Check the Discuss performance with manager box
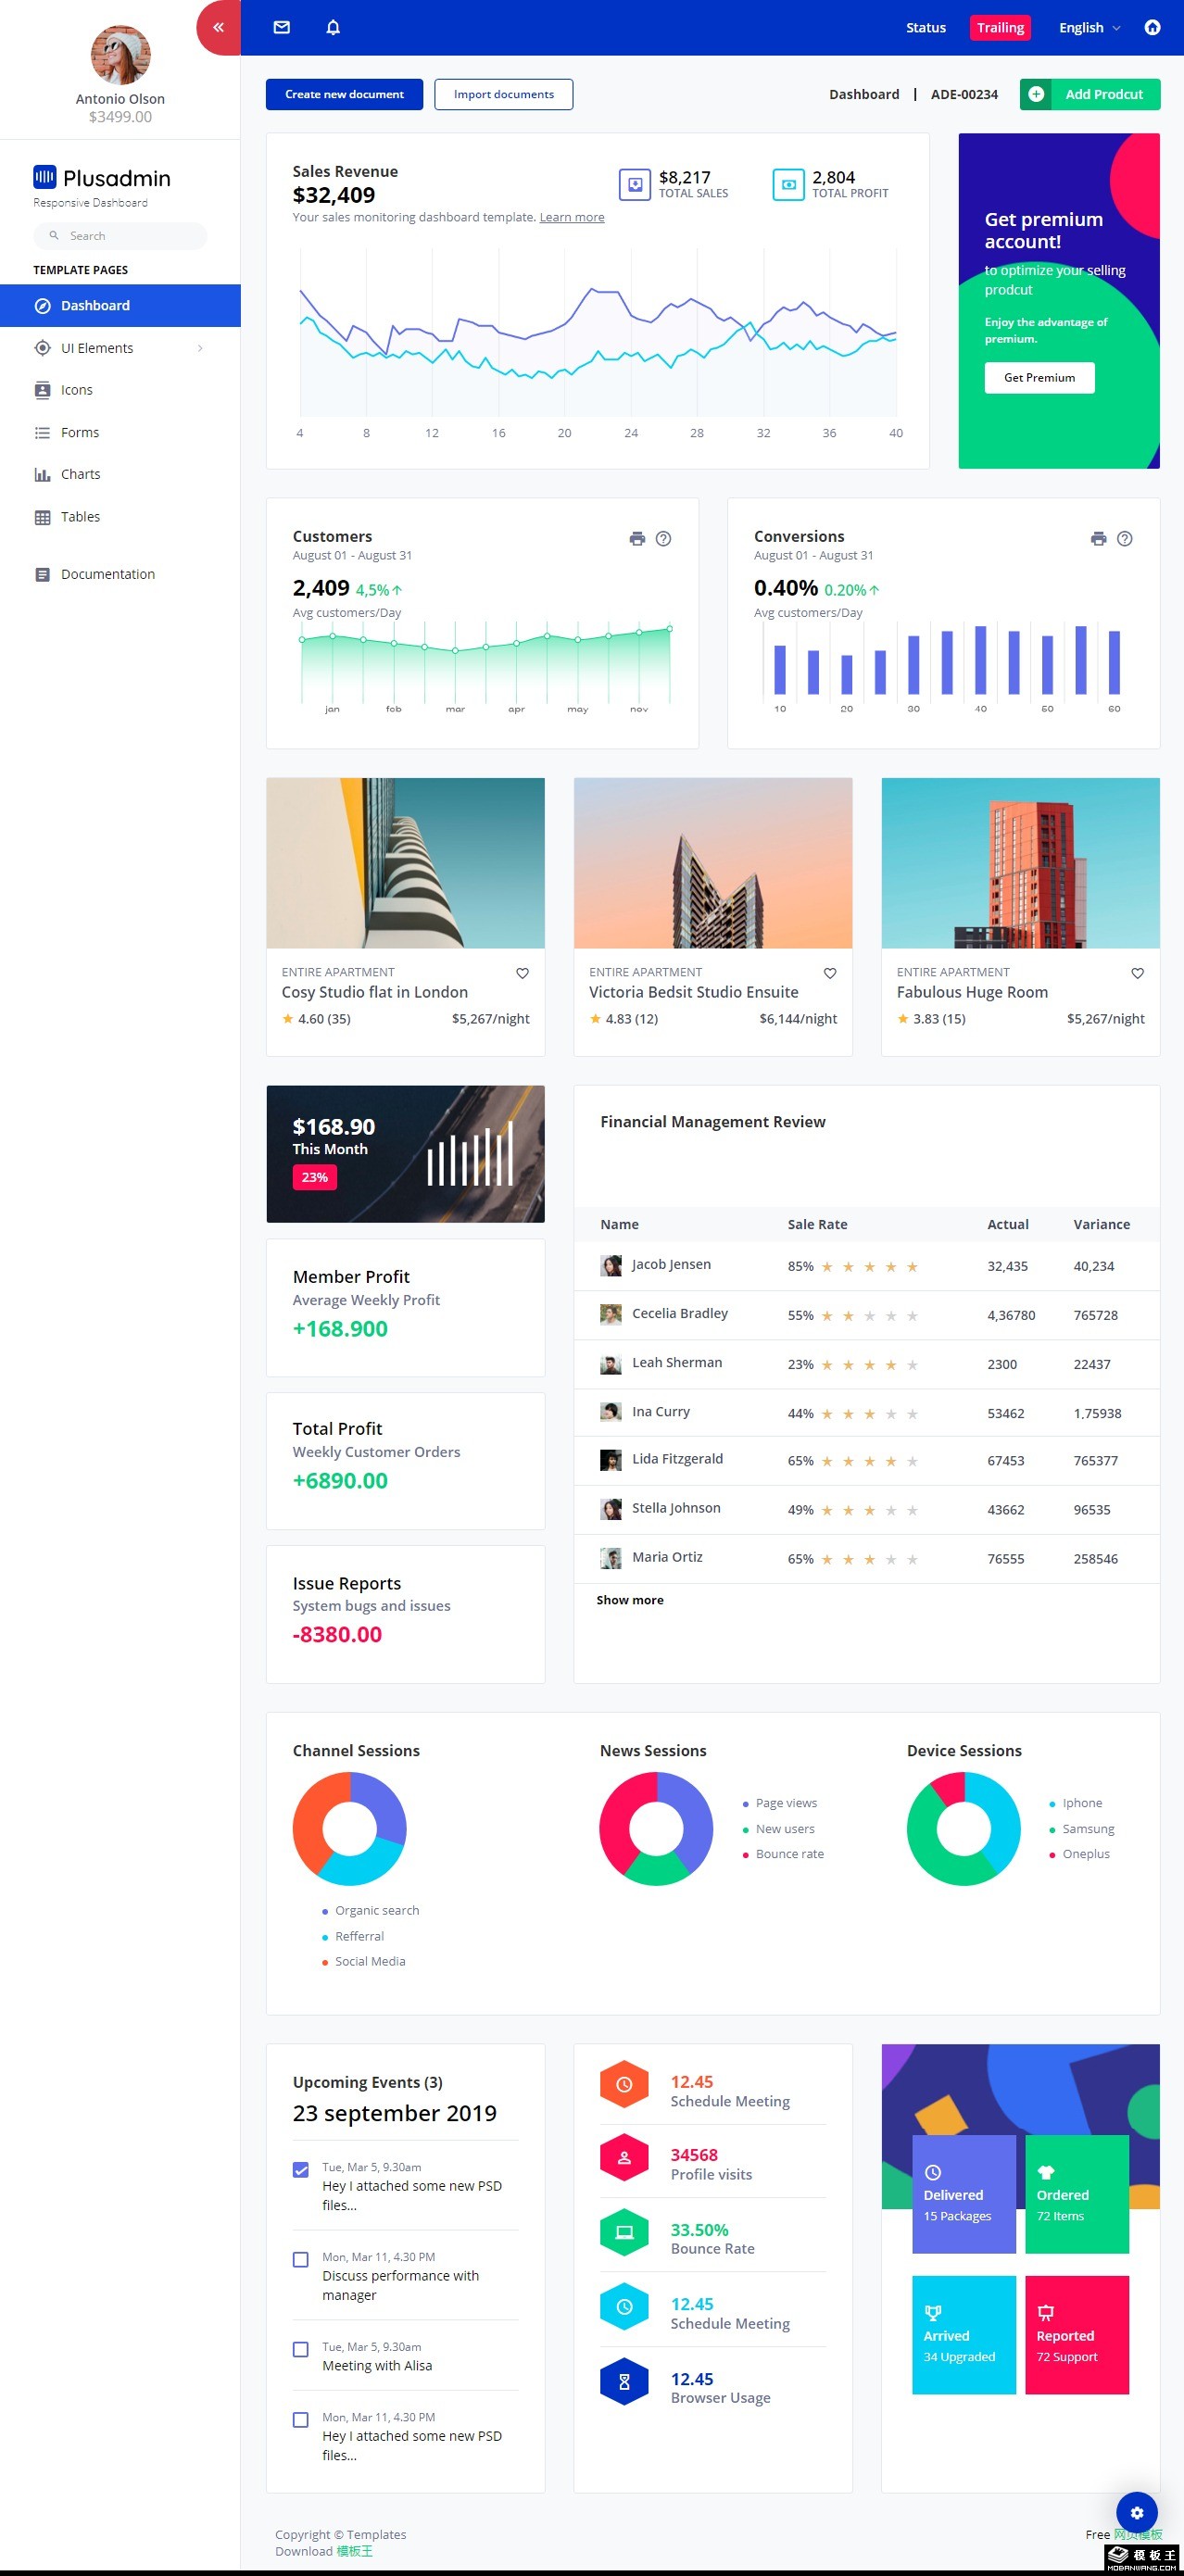The width and height of the screenshot is (1184, 2576). click(301, 2259)
